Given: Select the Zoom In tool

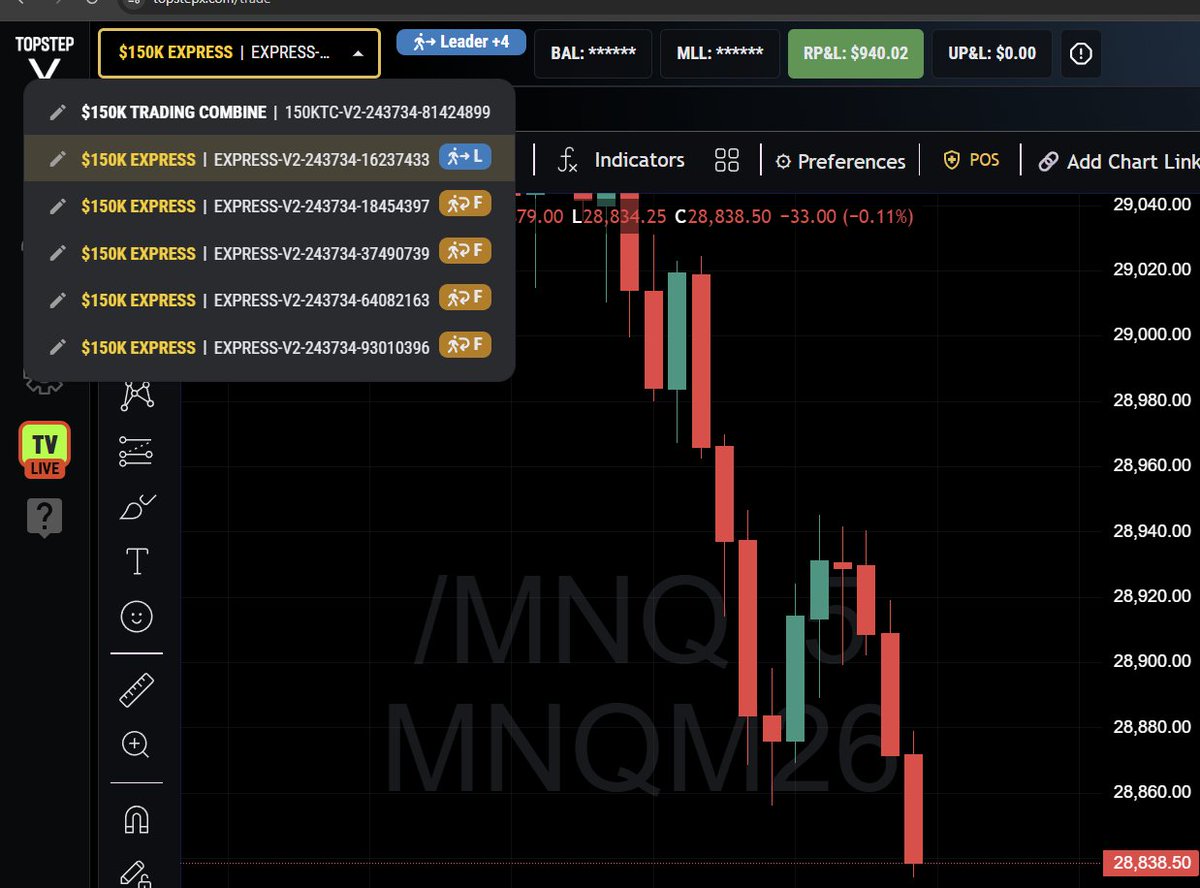Looking at the screenshot, I should pyautogui.click(x=136, y=744).
